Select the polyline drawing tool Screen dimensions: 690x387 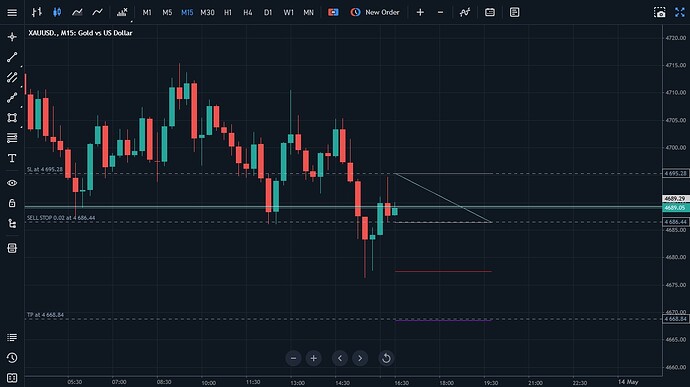[x=12, y=98]
